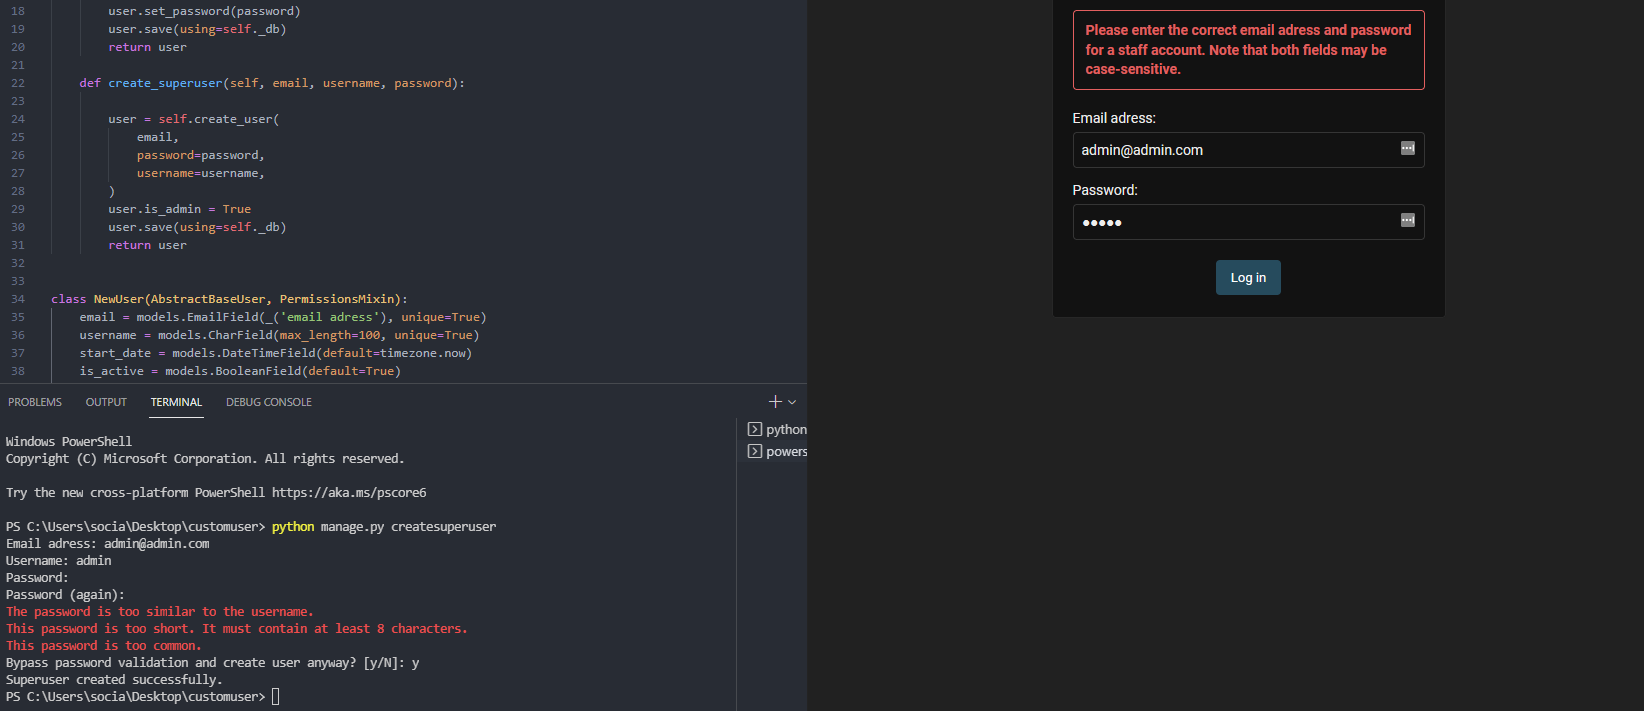Click 'Bypass password validation' prompt line
This screenshot has height=711, width=1644.
[212, 663]
